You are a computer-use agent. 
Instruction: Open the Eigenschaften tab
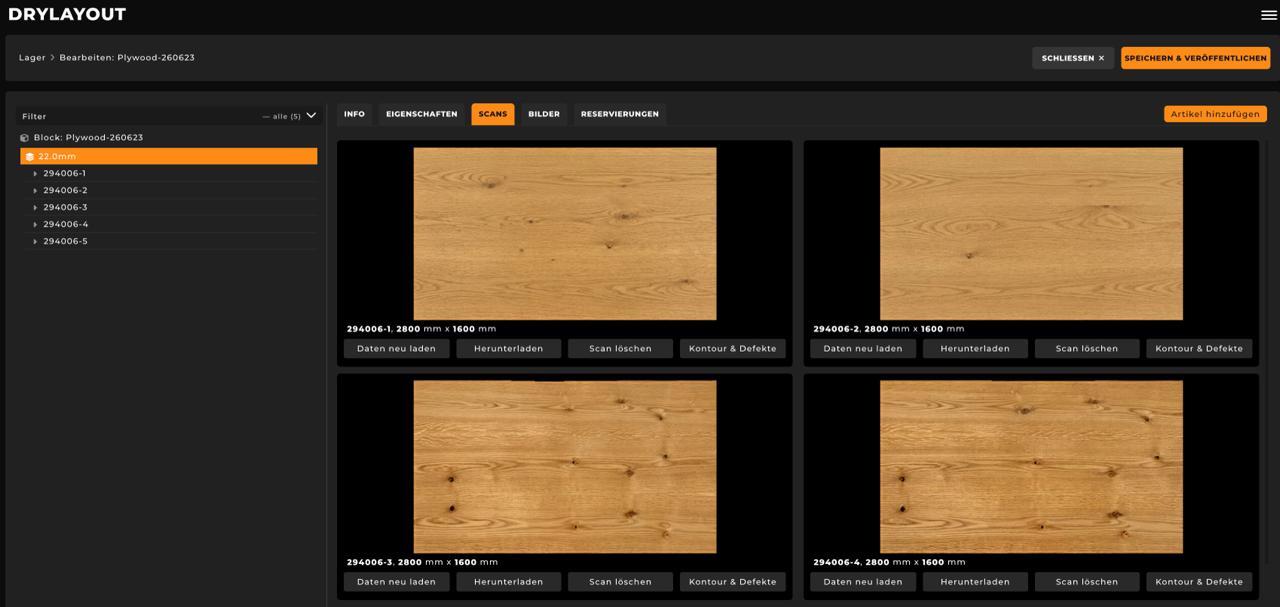[x=422, y=114]
